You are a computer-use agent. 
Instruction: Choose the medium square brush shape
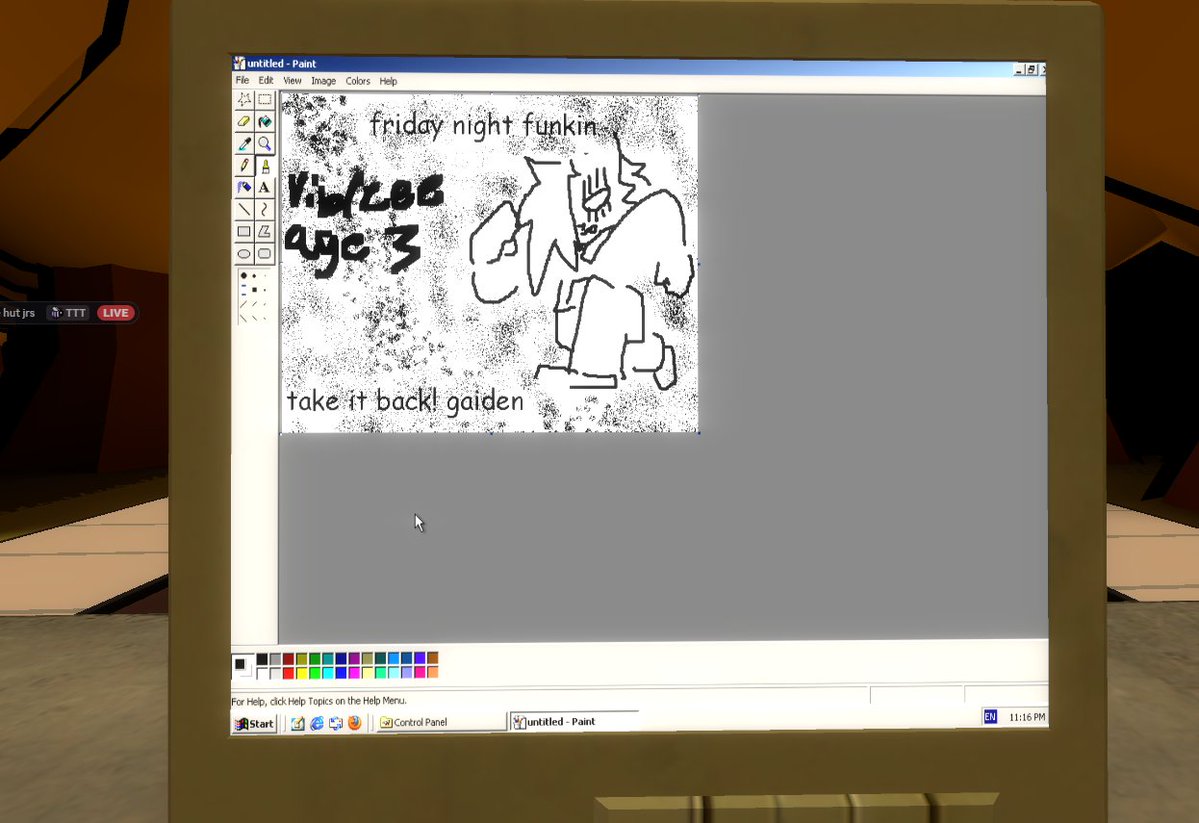(x=255, y=290)
